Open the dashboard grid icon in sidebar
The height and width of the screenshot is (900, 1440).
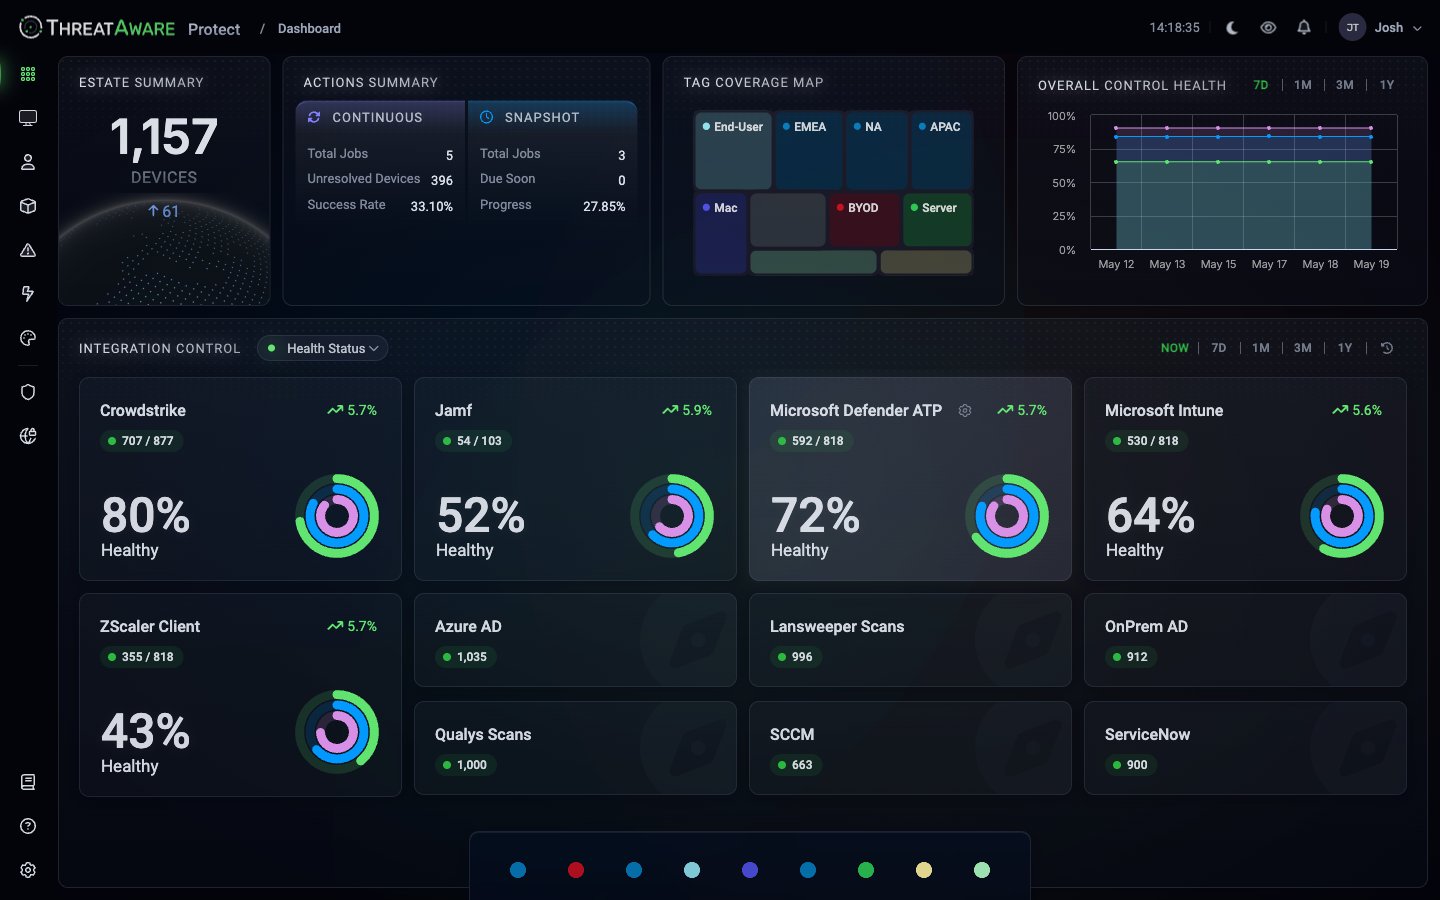pyautogui.click(x=28, y=74)
